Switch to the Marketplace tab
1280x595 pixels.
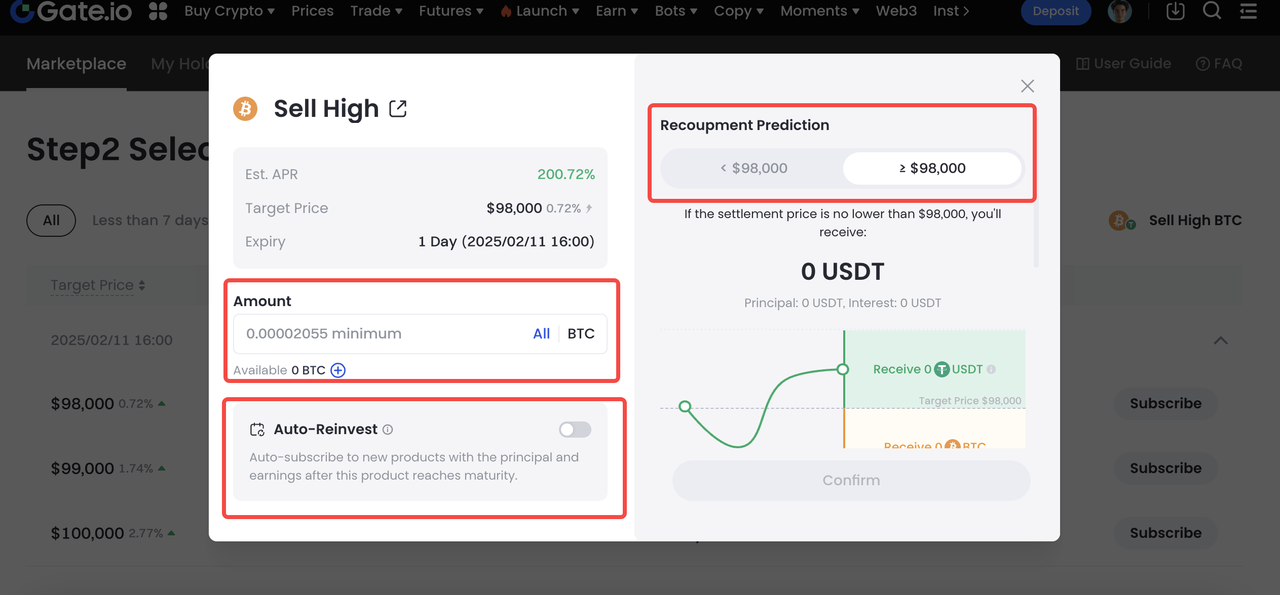click(76, 64)
